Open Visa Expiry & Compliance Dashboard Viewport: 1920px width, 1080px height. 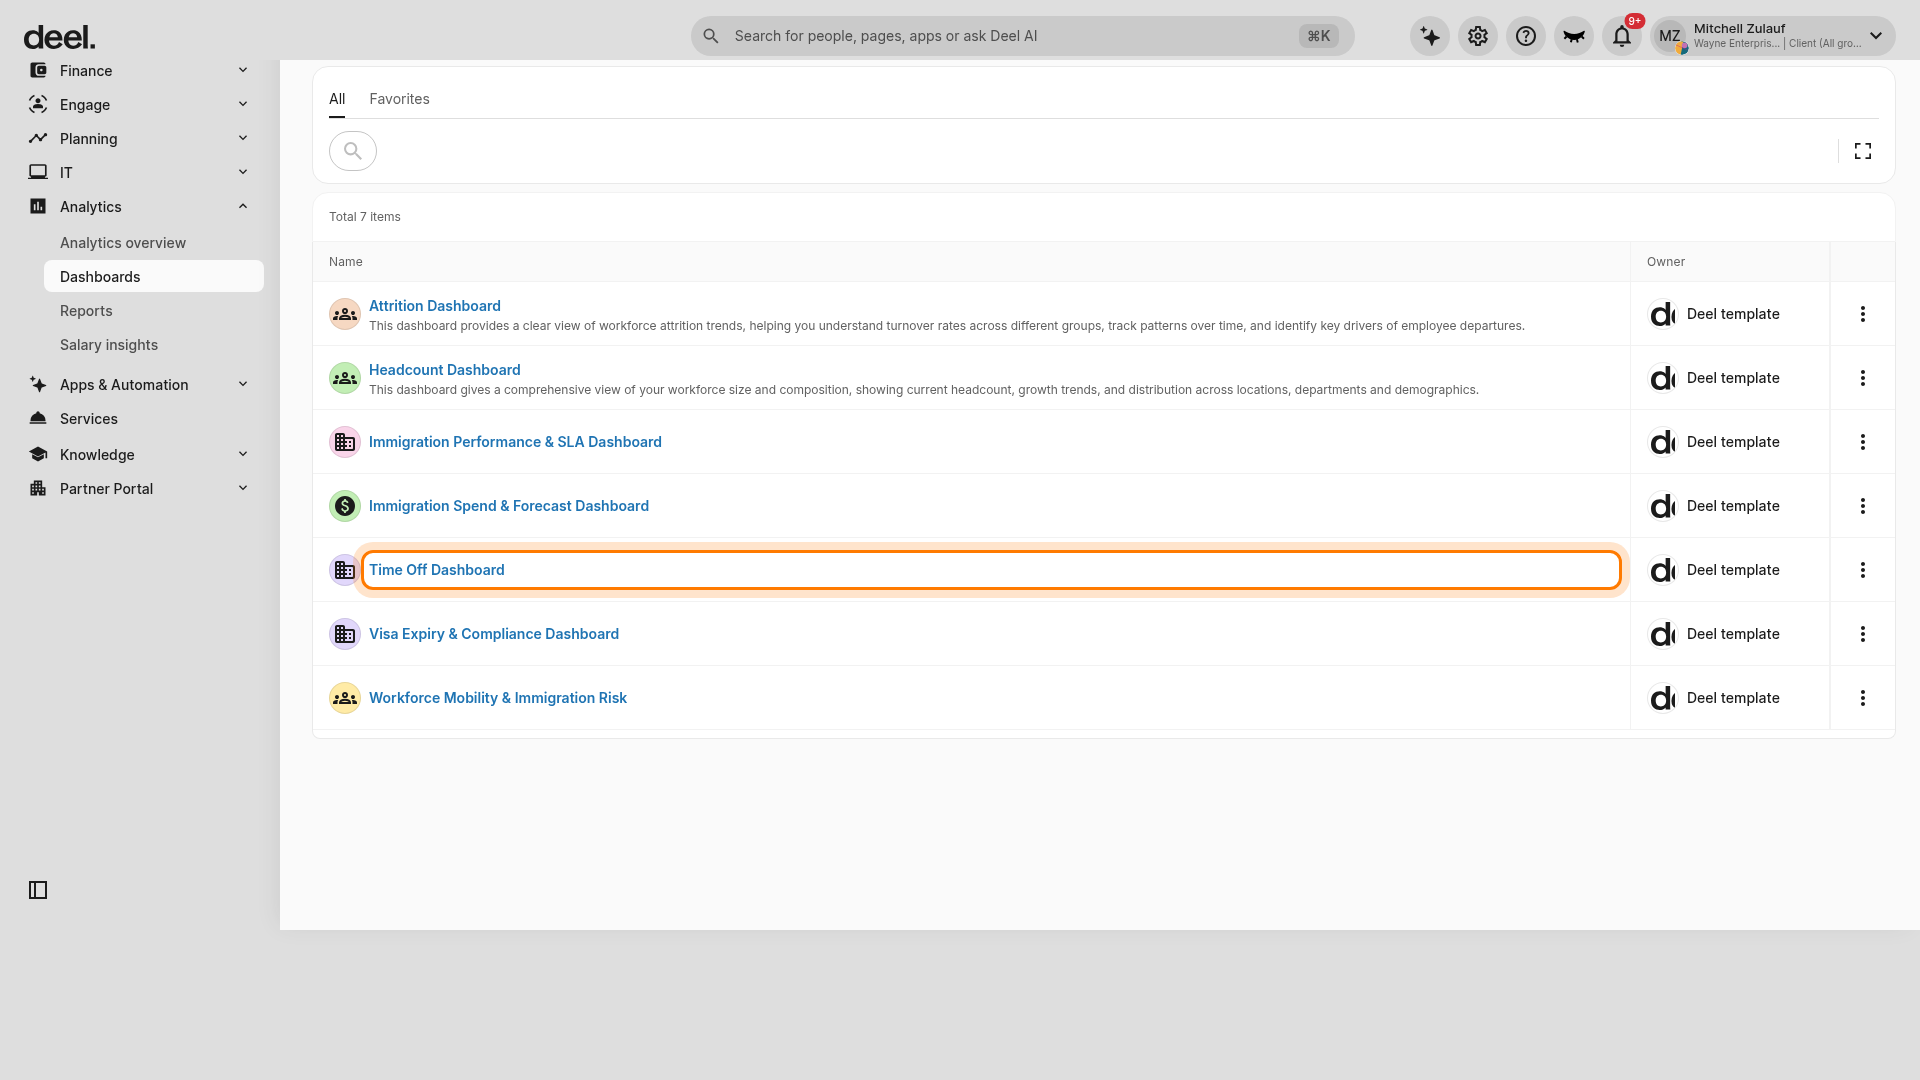tap(494, 634)
